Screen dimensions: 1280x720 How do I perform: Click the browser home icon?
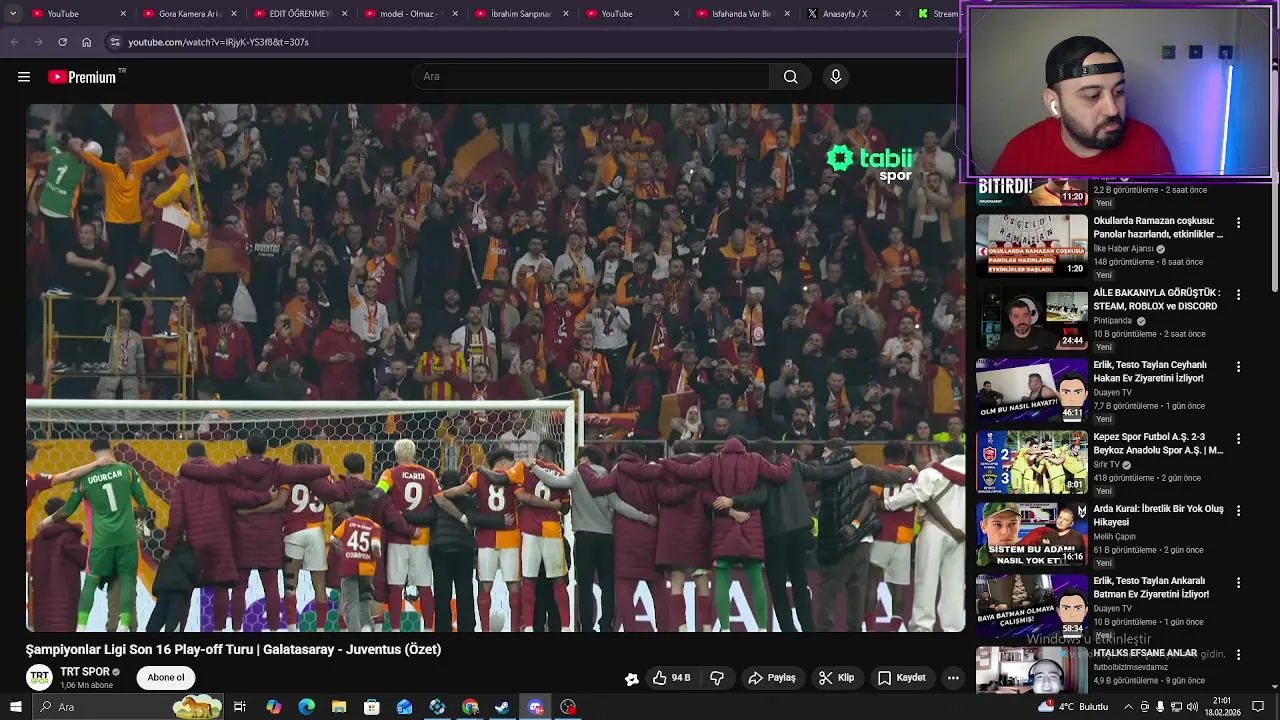(x=86, y=42)
